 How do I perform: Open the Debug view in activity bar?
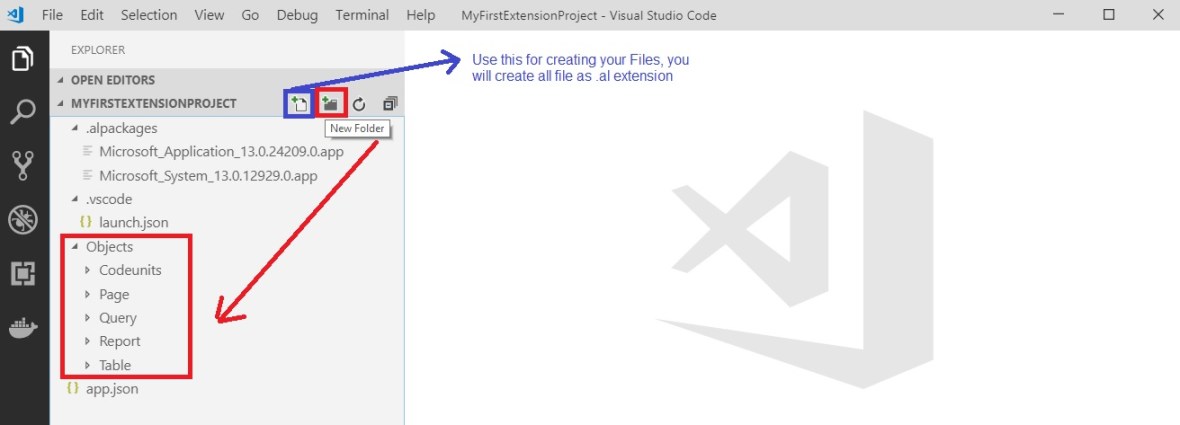(x=22, y=219)
